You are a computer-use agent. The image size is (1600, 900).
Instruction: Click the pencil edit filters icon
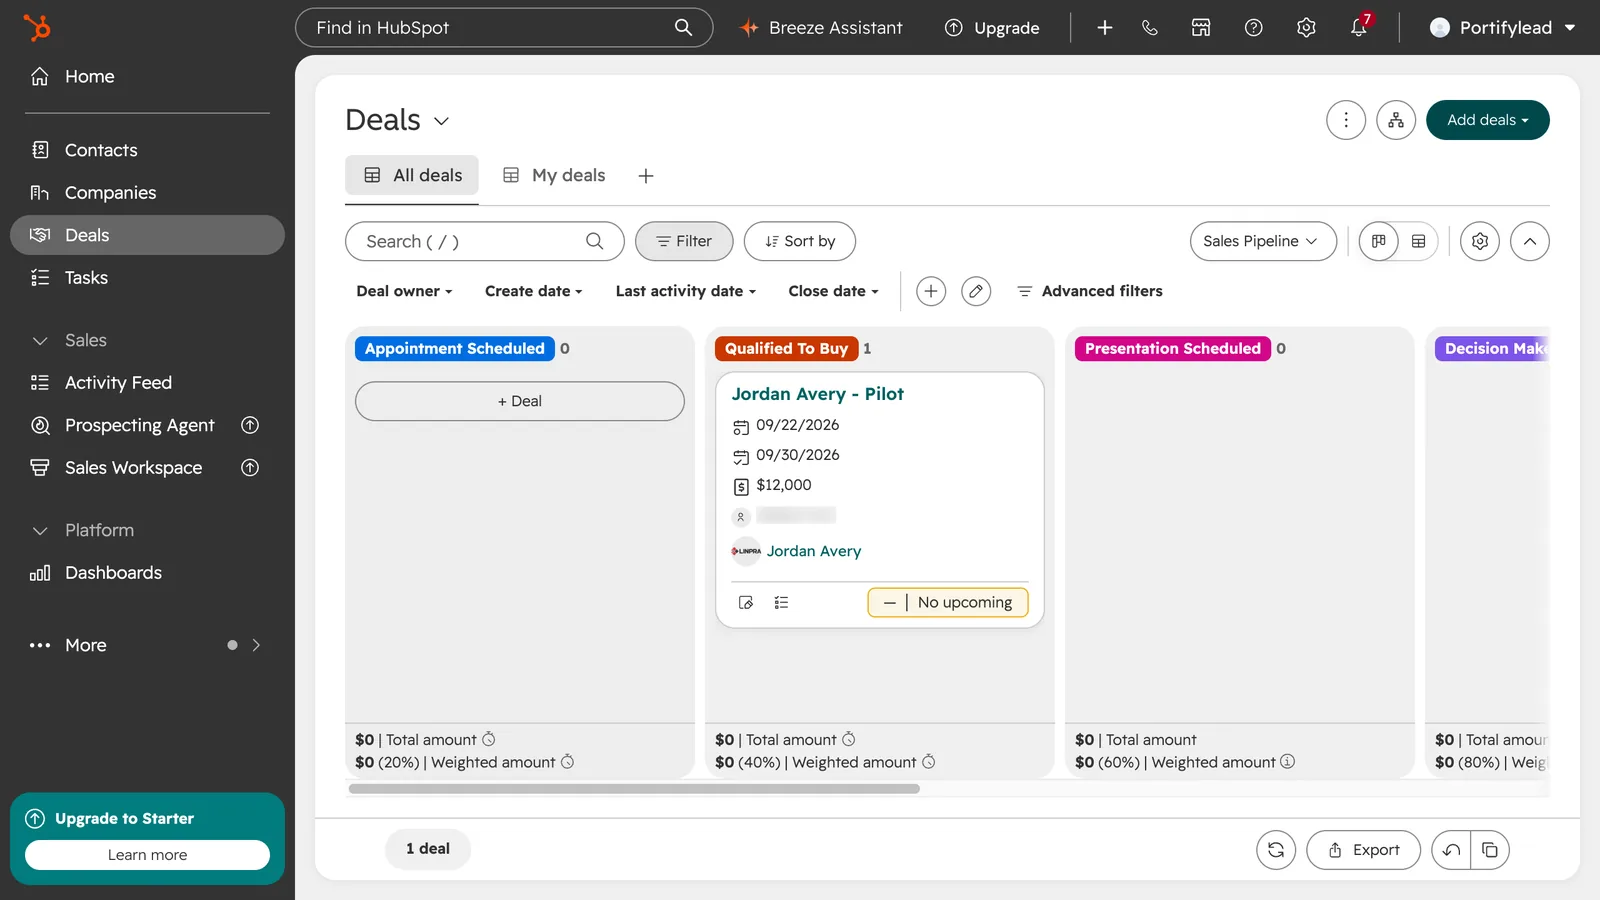(x=976, y=291)
